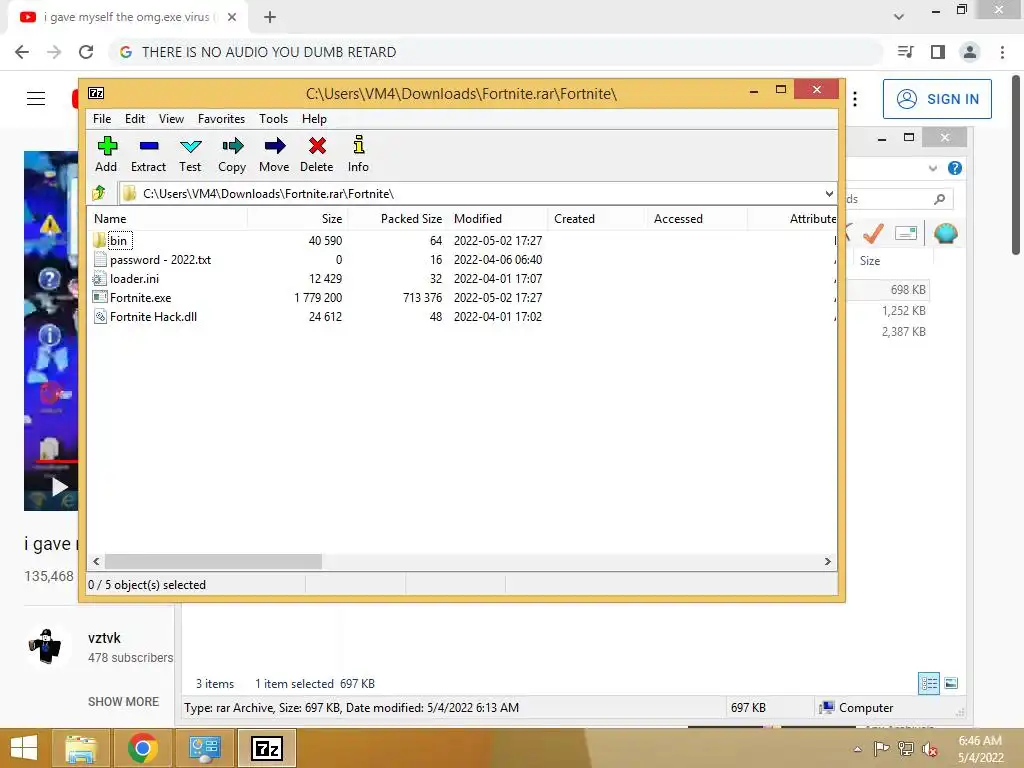Toggle Chrome side panel
This screenshot has width=1024, height=768.
point(938,52)
